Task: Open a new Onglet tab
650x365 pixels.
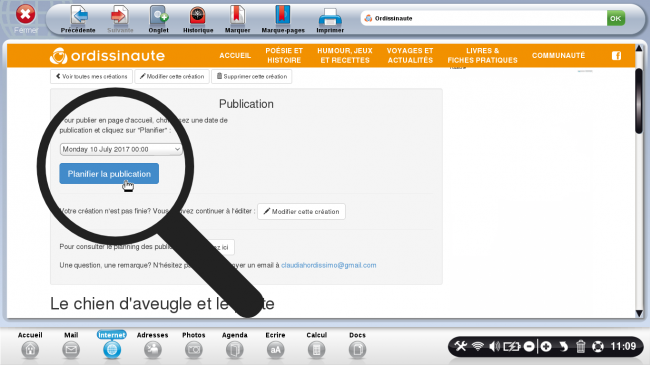Action: coord(159,15)
